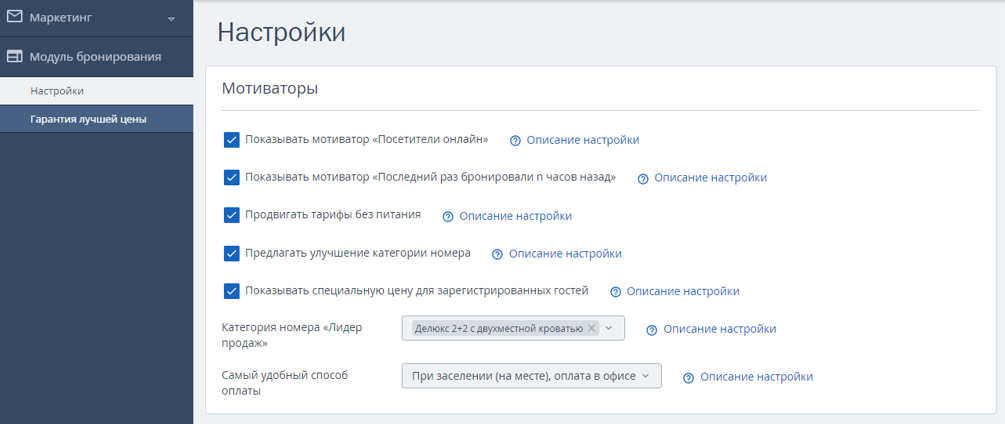The width and height of the screenshot is (1005, 424).
Task: Open Описание настройки link for «Последний раз бронировали»
Action: (710, 178)
